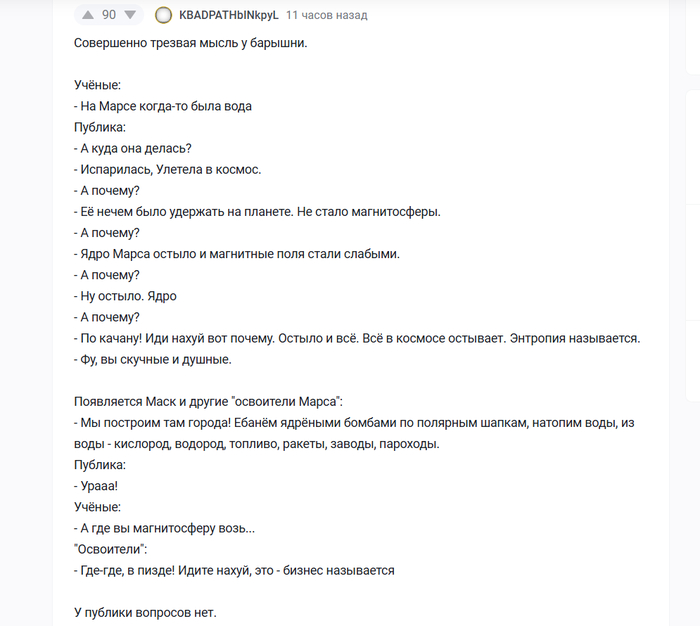Click the "11 часов назад" timestamp
This screenshot has height=626, width=700.
pyautogui.click(x=326, y=15)
